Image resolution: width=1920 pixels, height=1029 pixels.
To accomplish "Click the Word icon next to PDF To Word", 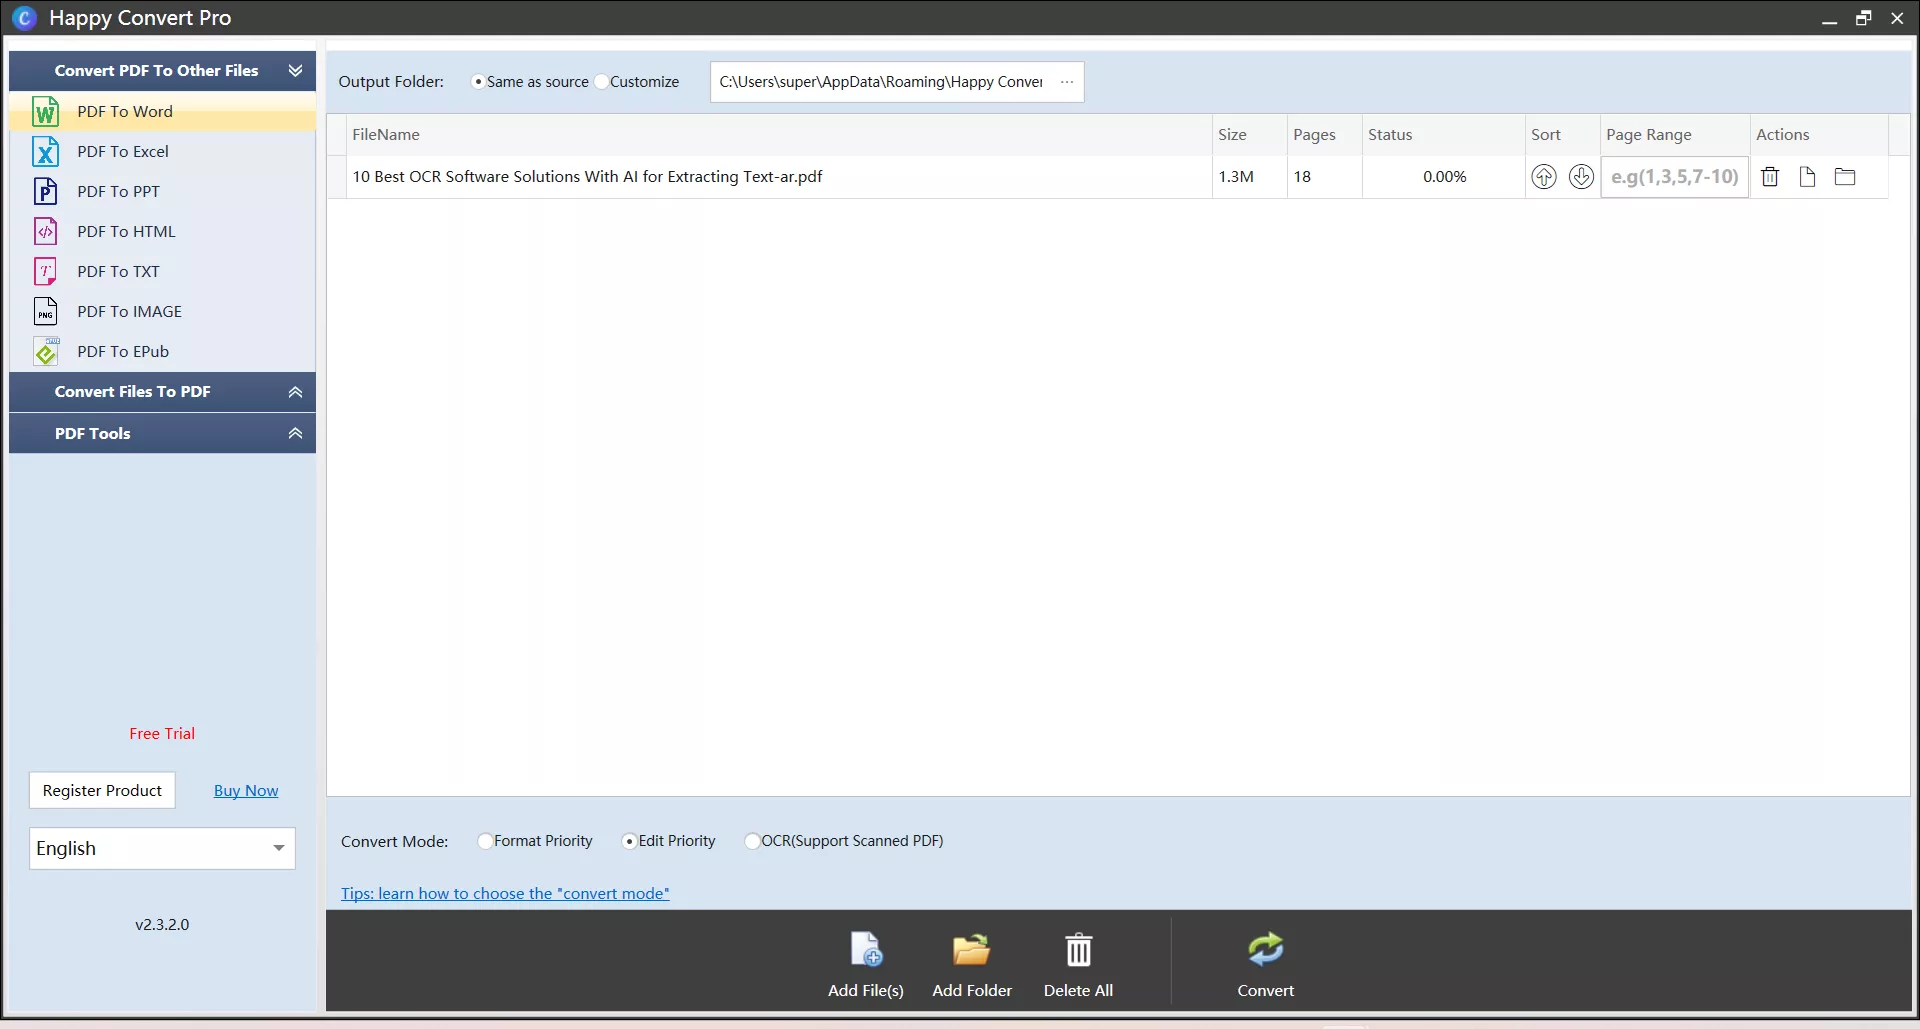I will pyautogui.click(x=45, y=111).
